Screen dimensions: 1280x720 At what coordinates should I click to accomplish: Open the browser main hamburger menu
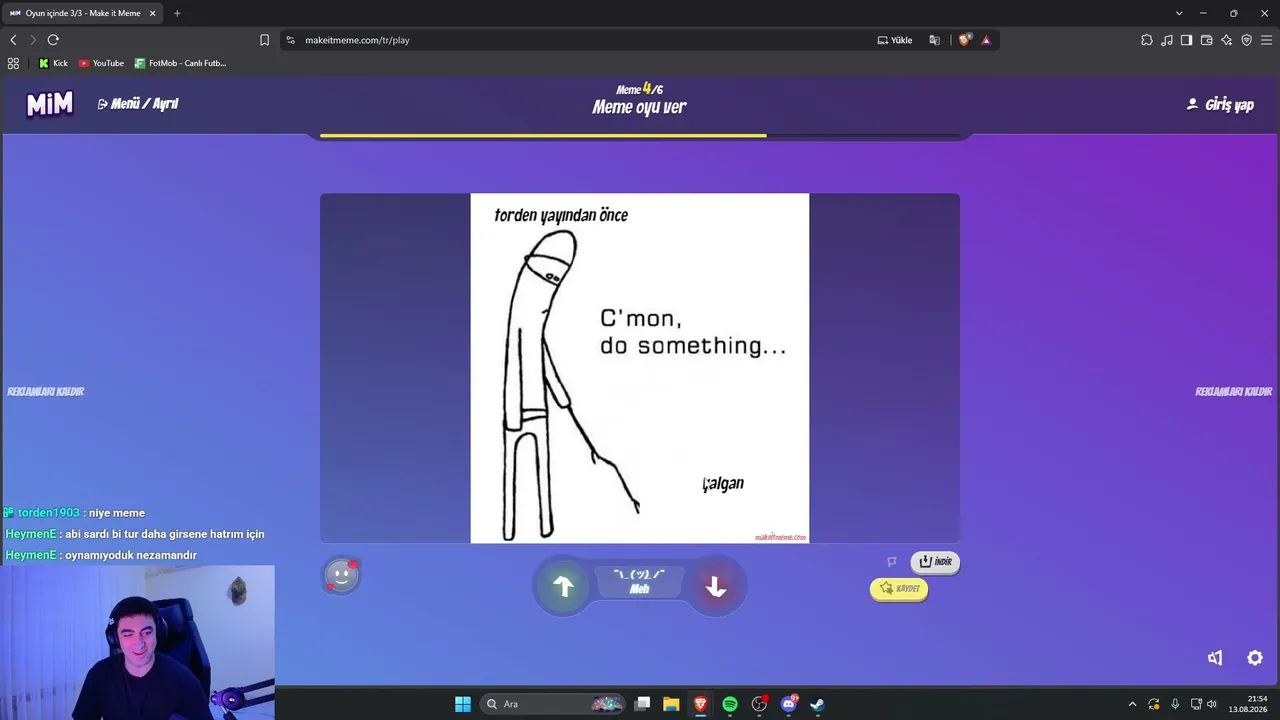[x=1267, y=40]
